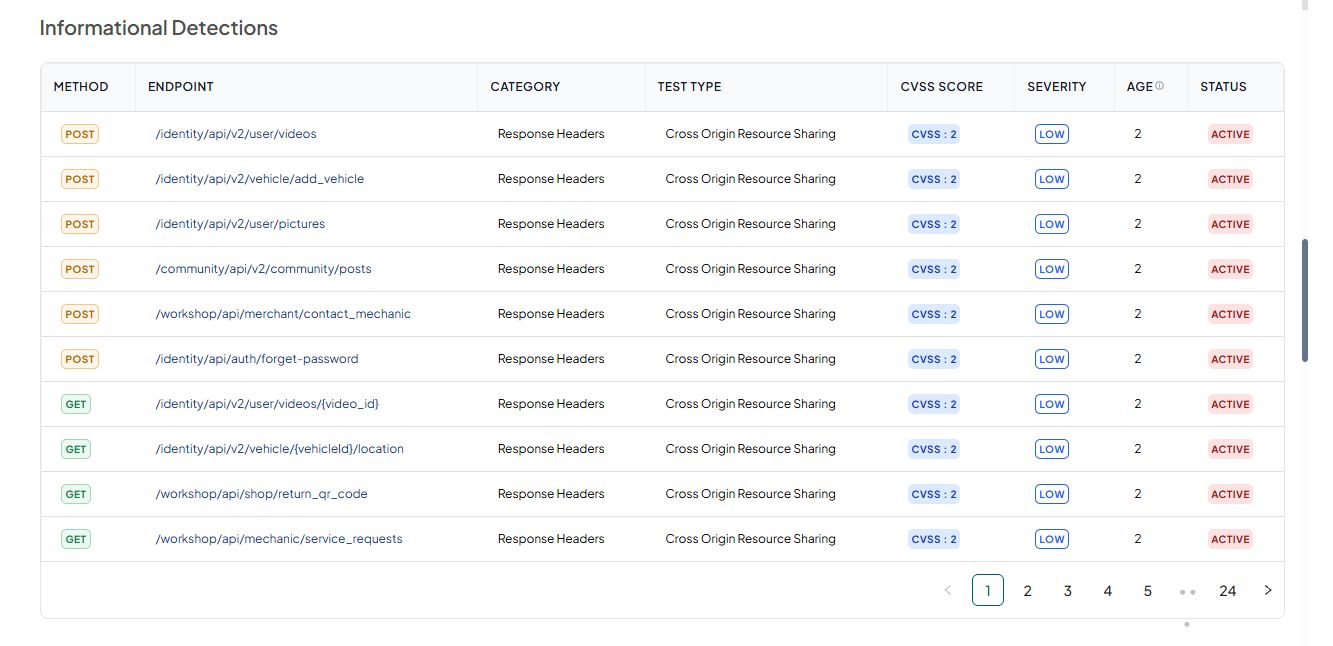Sort by the SEVERITY column header
The height and width of the screenshot is (646, 1333).
tap(1056, 87)
